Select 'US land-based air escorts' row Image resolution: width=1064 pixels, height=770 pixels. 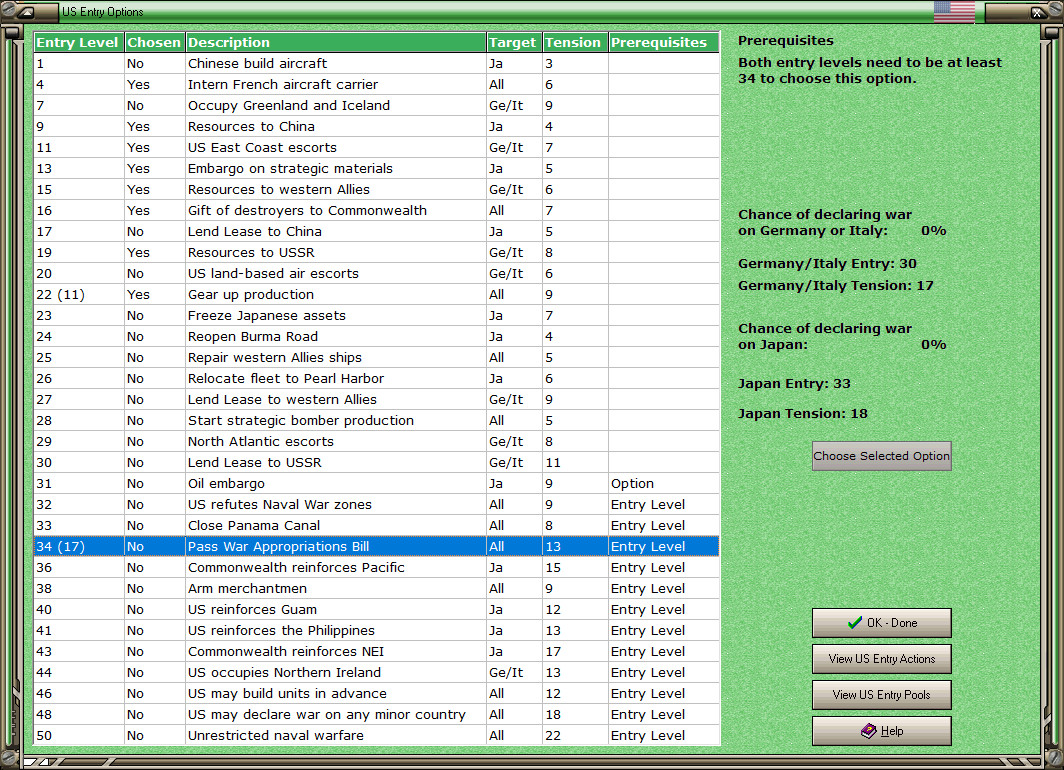click(377, 273)
